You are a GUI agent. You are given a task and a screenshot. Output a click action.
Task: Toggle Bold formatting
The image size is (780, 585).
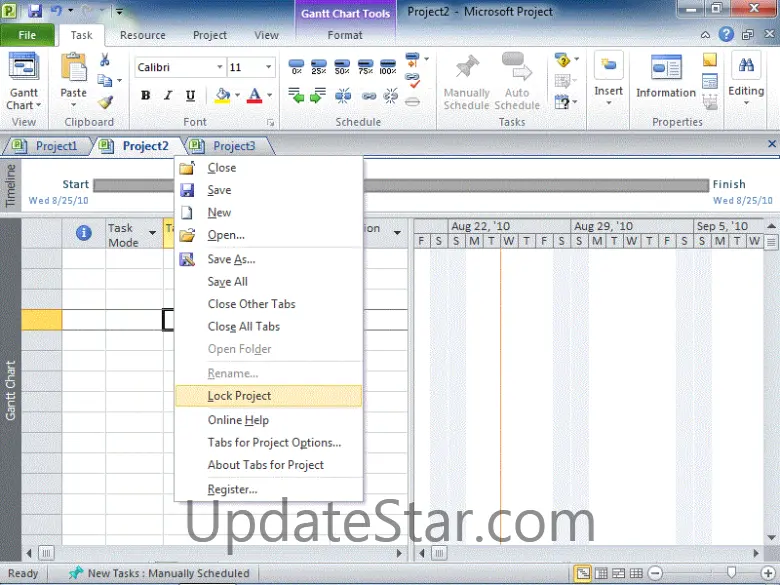[146, 95]
